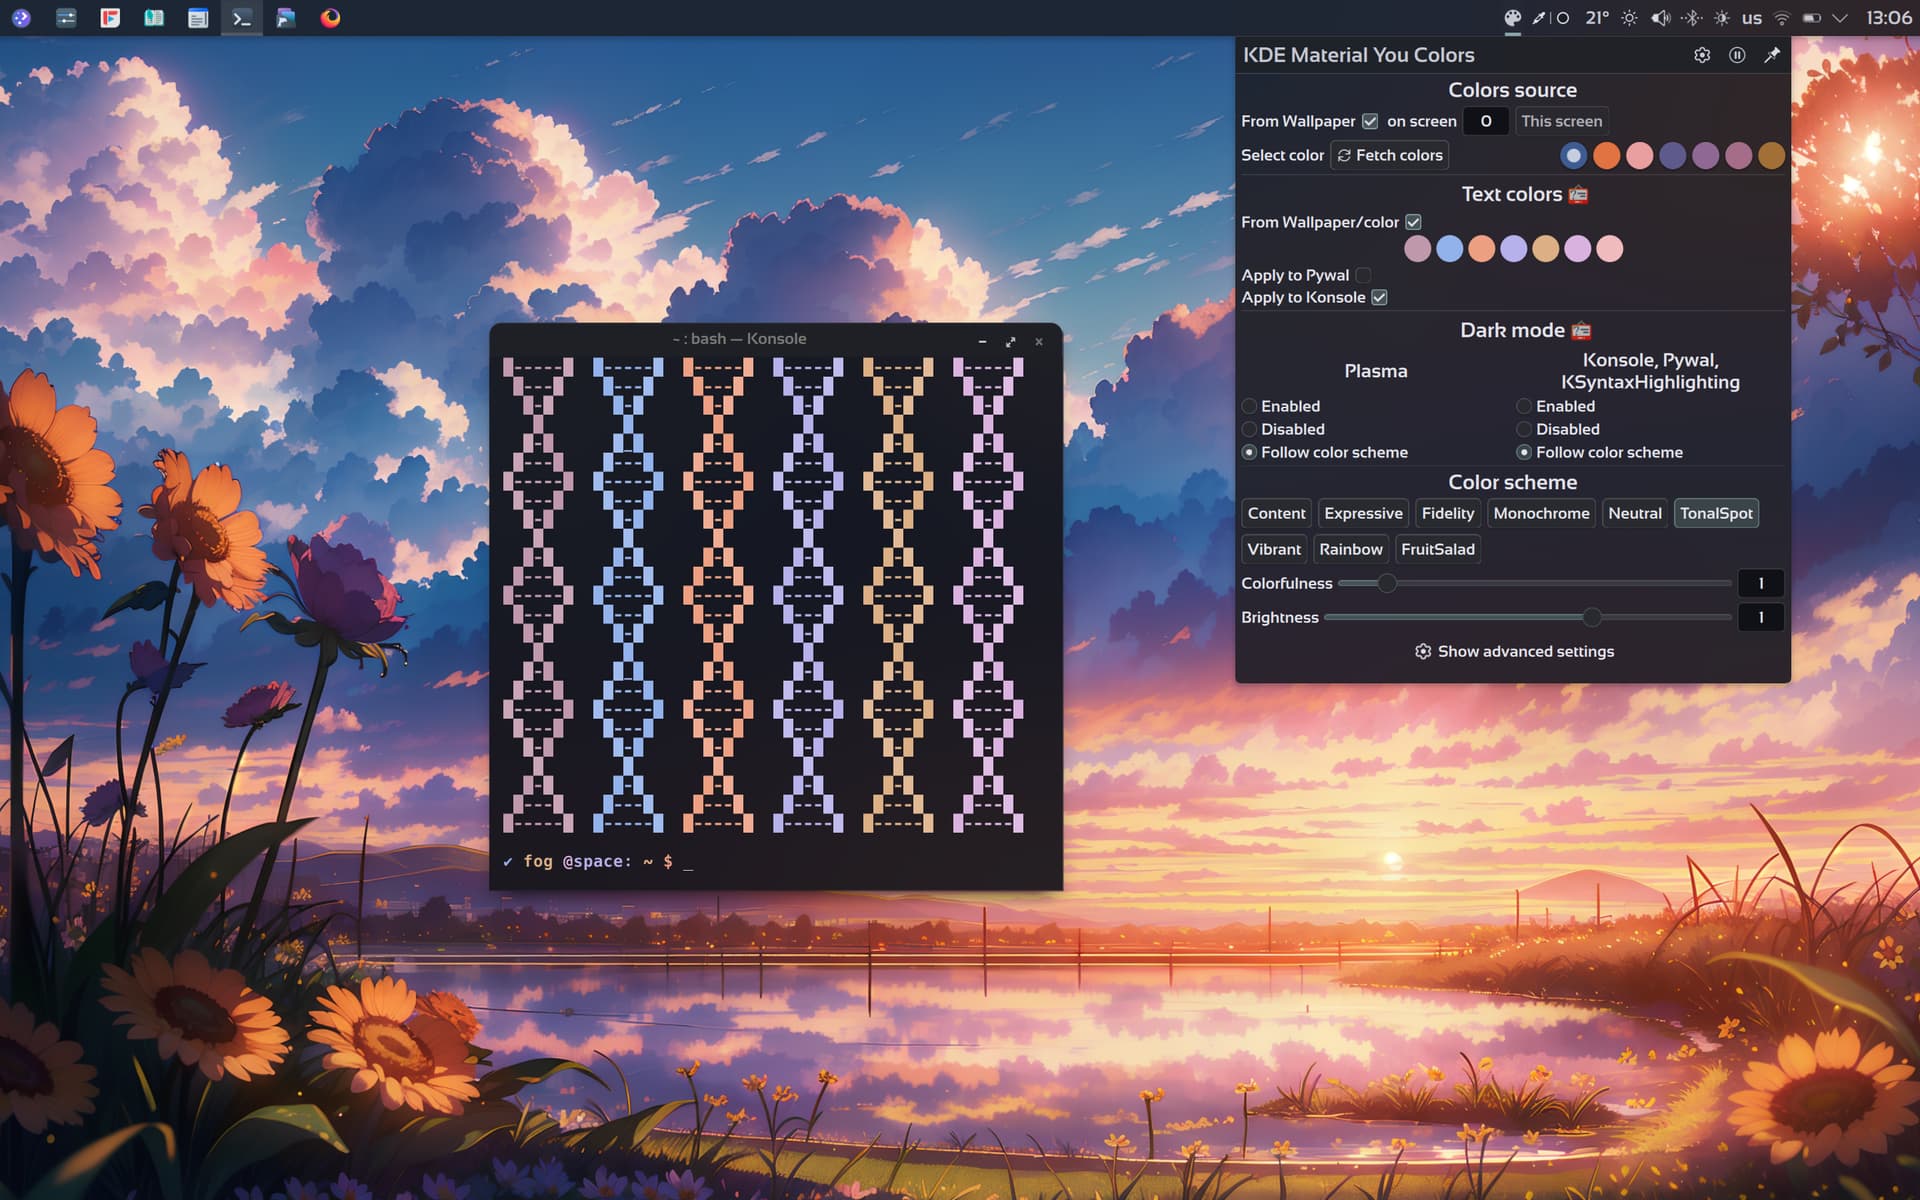Viewport: 1920px width, 1200px height.
Task: Choose the Monochrome color scheme
Action: pyautogui.click(x=1541, y=513)
